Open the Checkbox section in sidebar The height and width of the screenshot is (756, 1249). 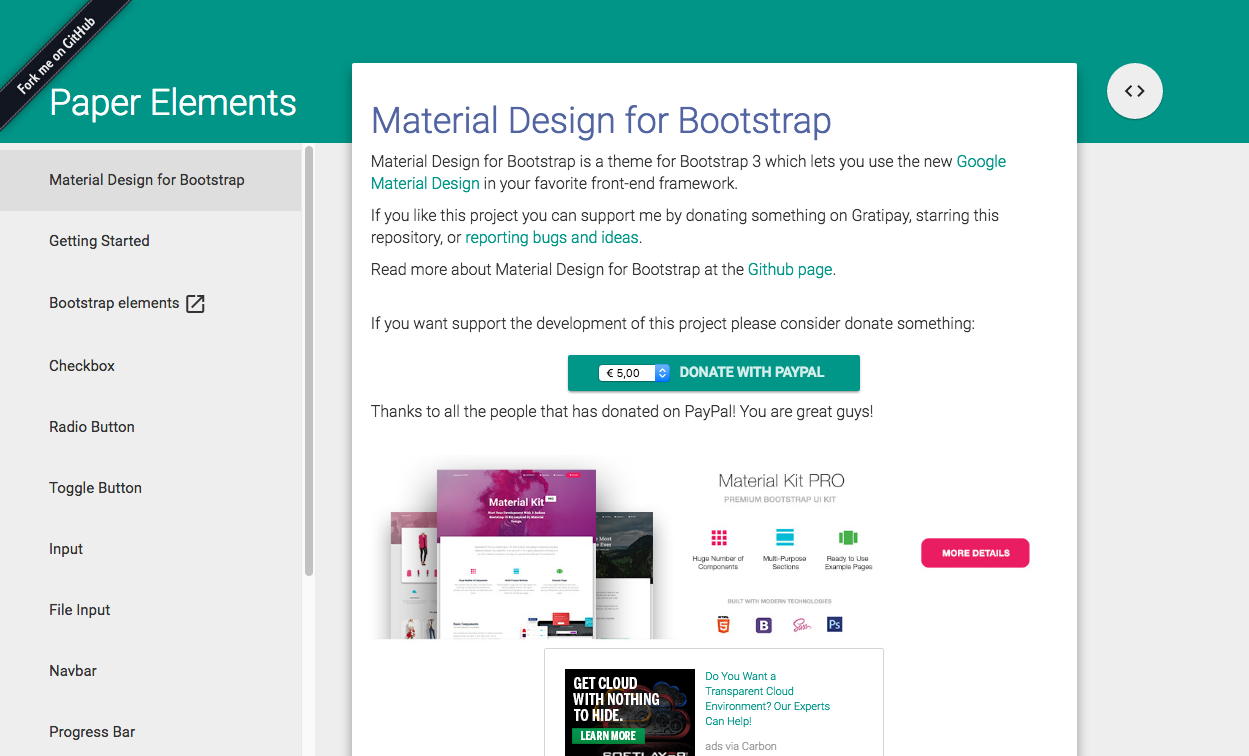tap(82, 366)
